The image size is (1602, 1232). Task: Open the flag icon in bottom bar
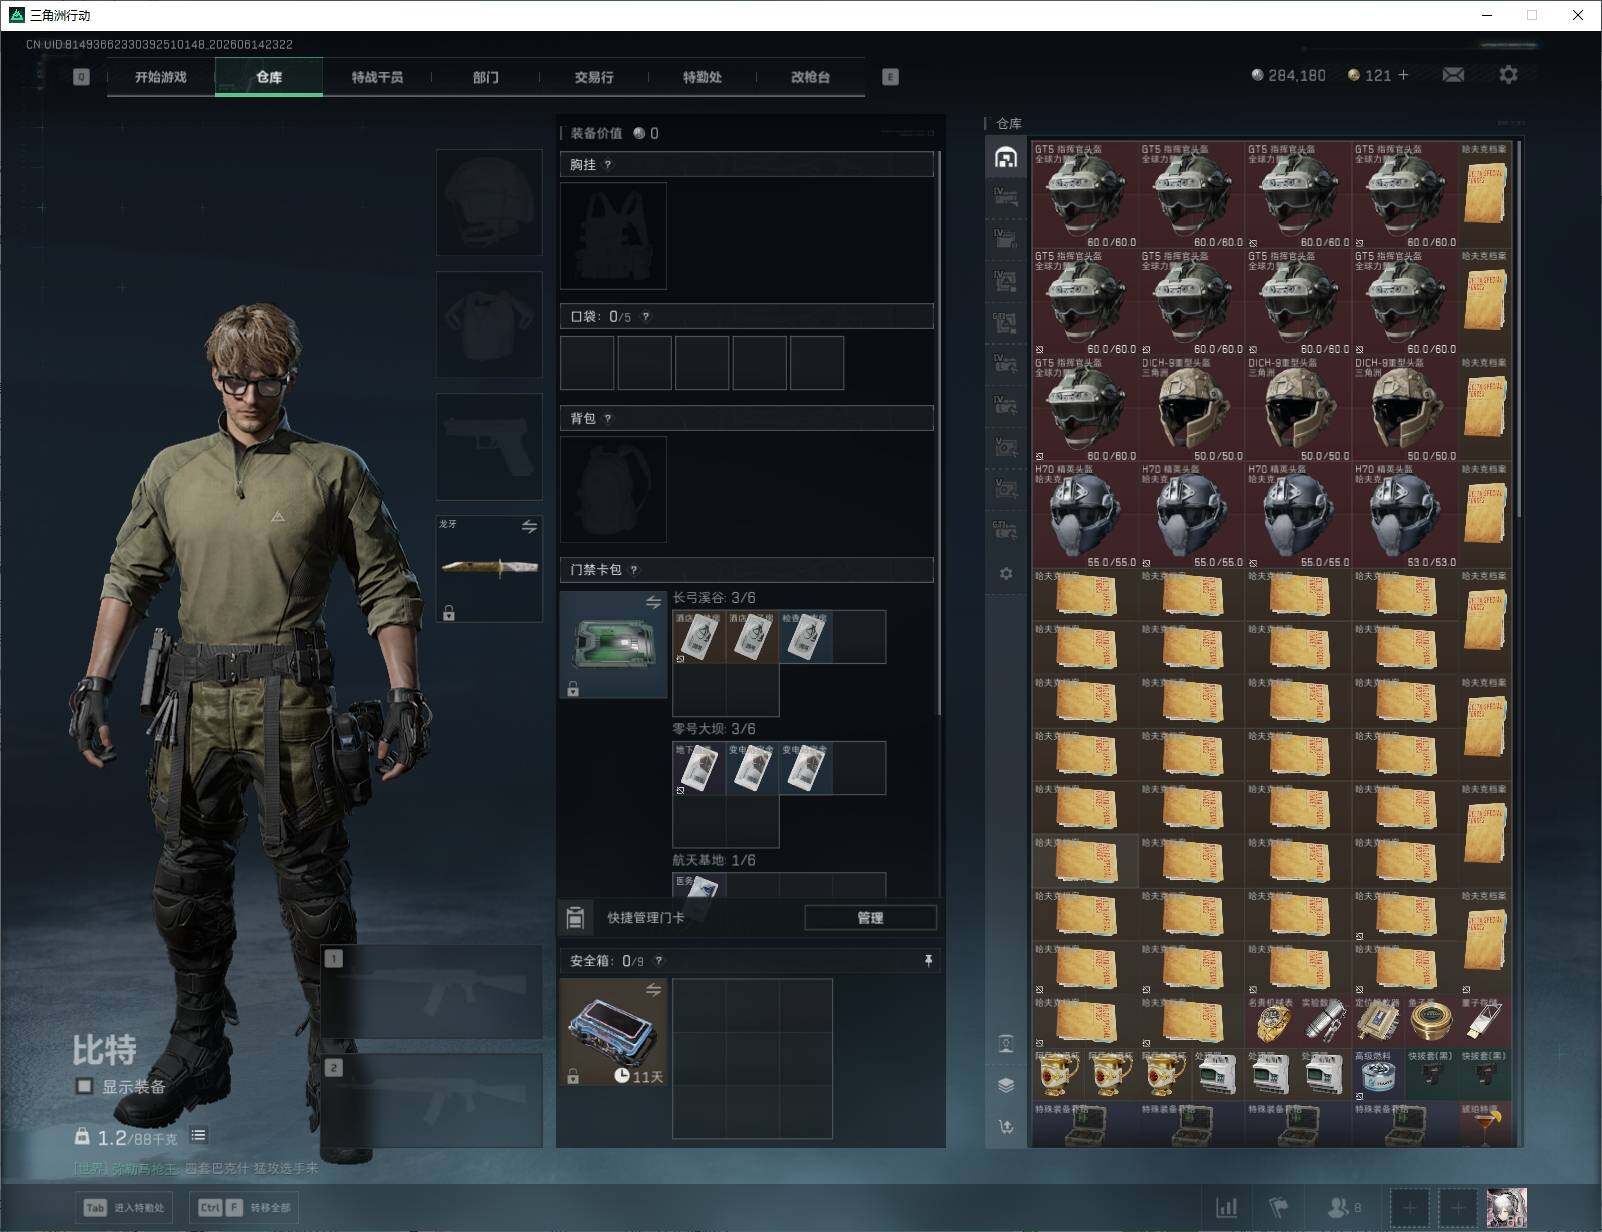point(1278,1208)
